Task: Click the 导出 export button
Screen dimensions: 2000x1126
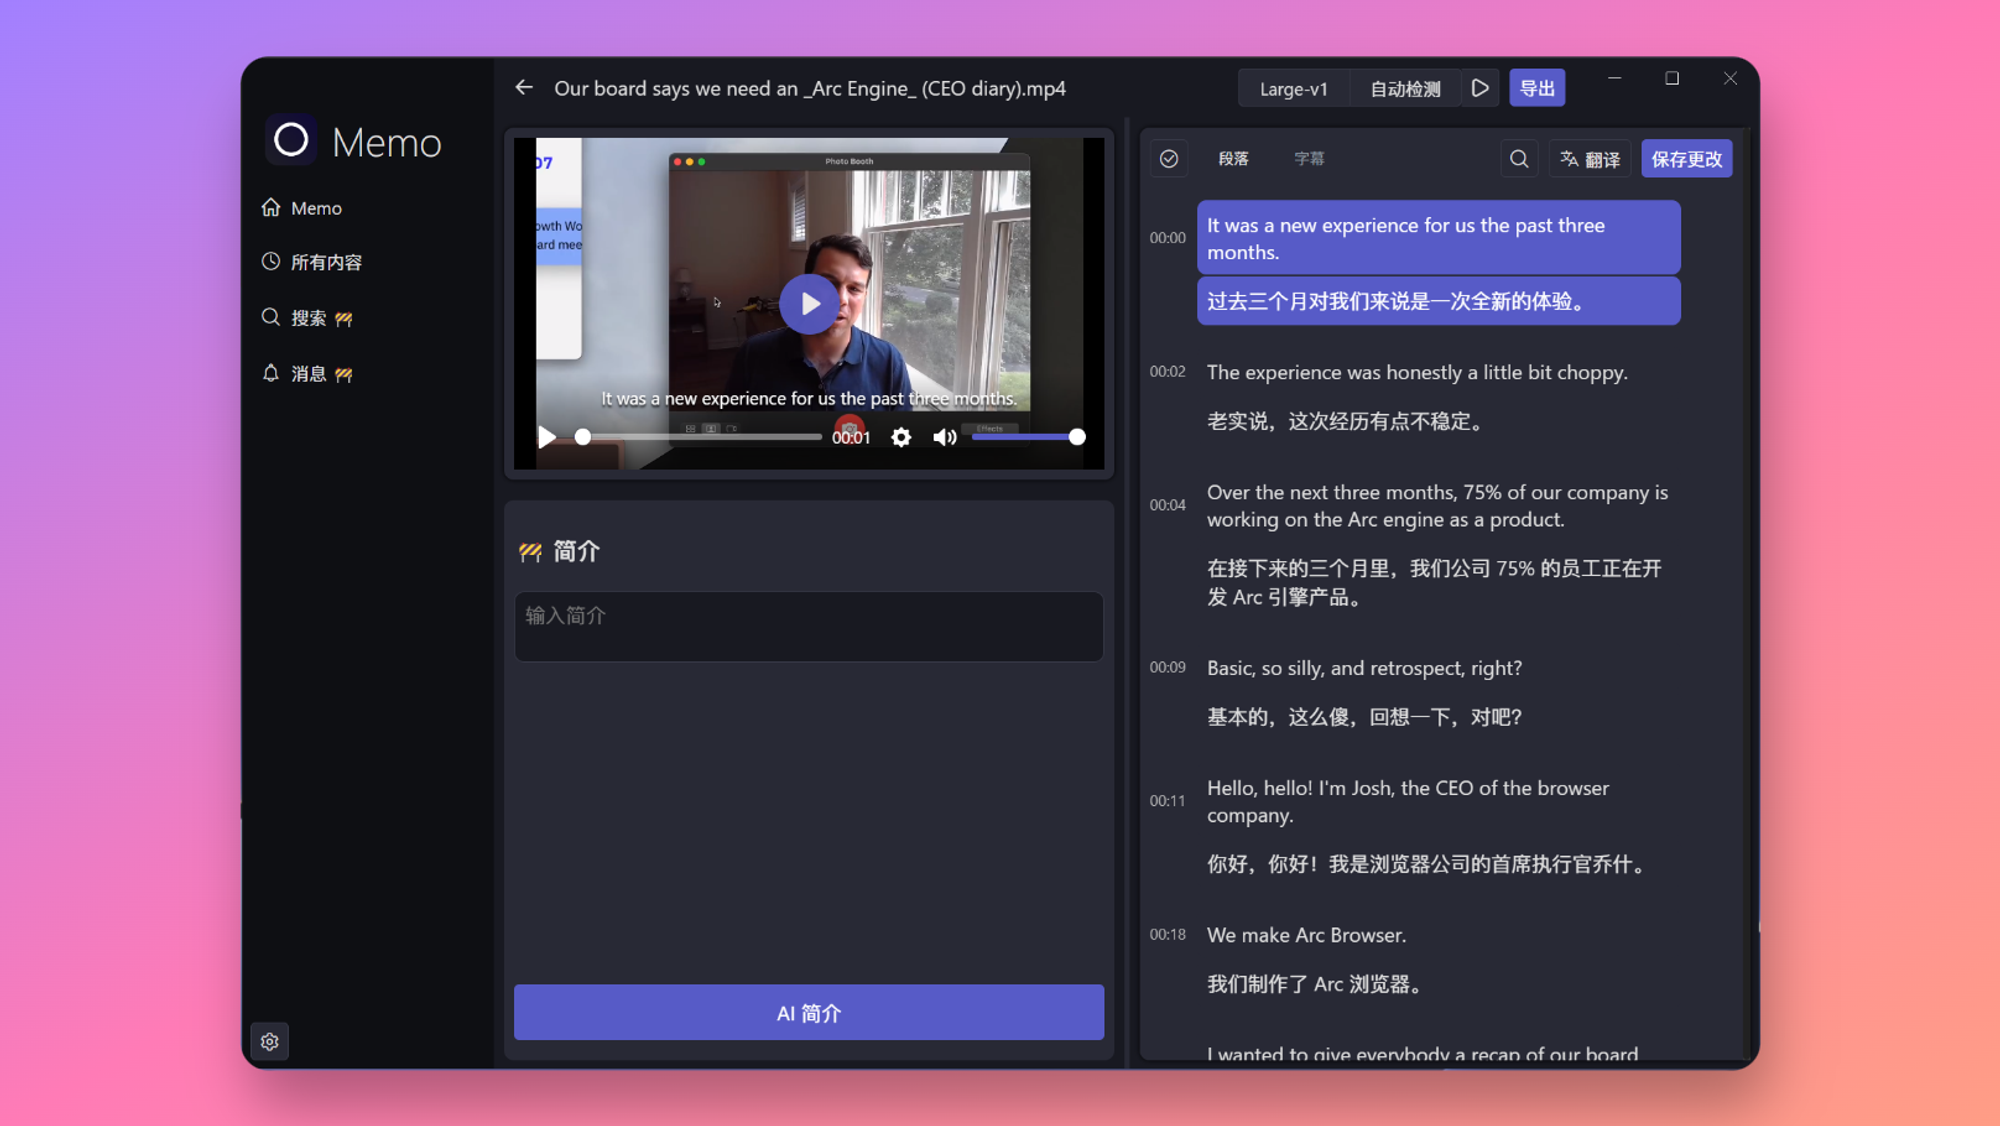Action: [1537, 88]
